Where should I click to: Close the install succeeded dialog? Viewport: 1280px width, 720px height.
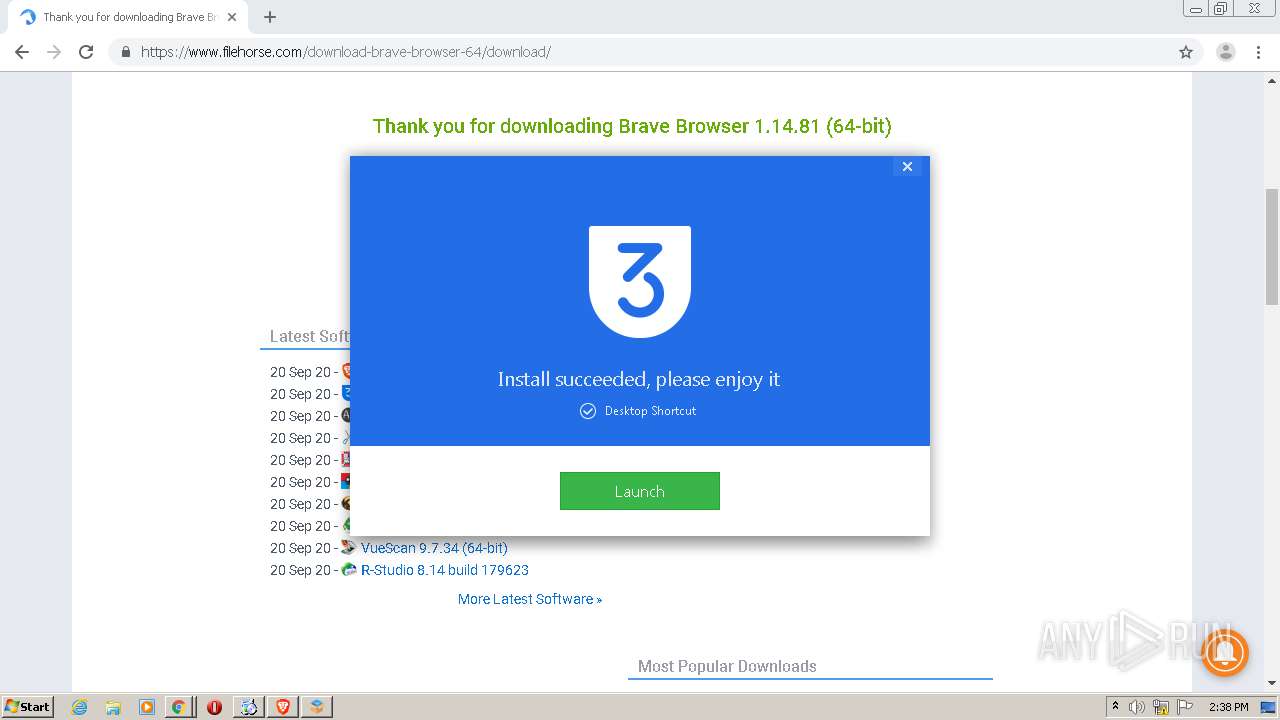click(x=907, y=167)
